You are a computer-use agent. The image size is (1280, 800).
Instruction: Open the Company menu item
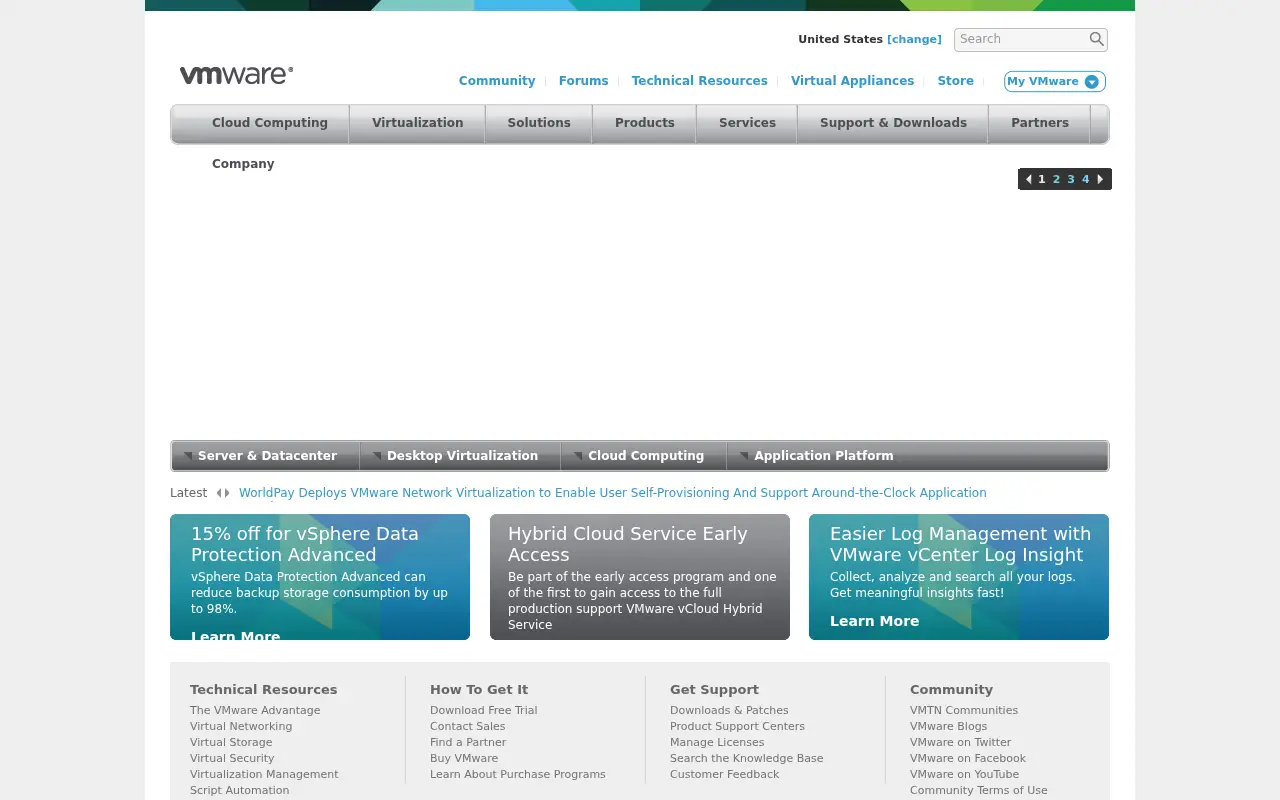coord(243,164)
